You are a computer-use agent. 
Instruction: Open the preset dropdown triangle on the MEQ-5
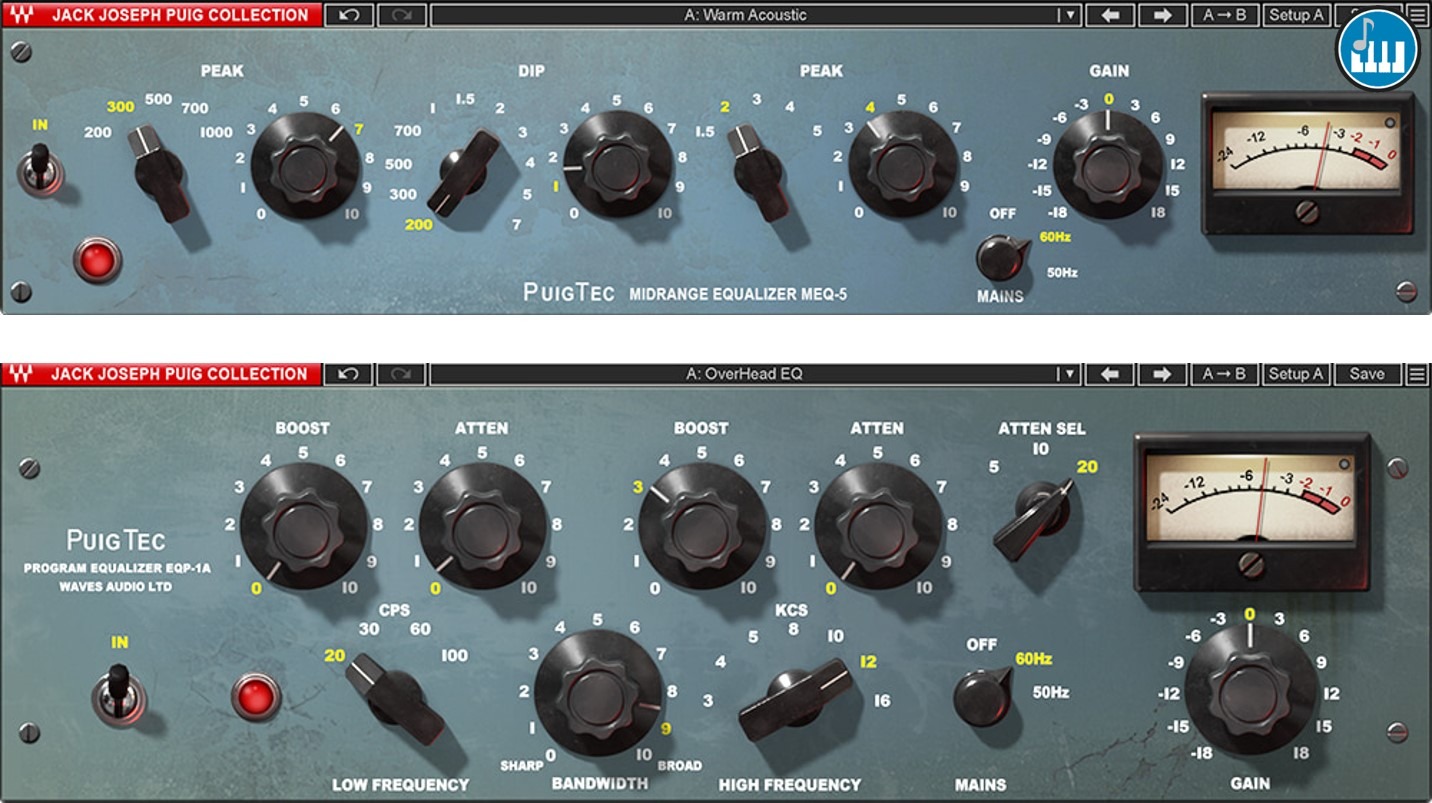(x=1072, y=15)
